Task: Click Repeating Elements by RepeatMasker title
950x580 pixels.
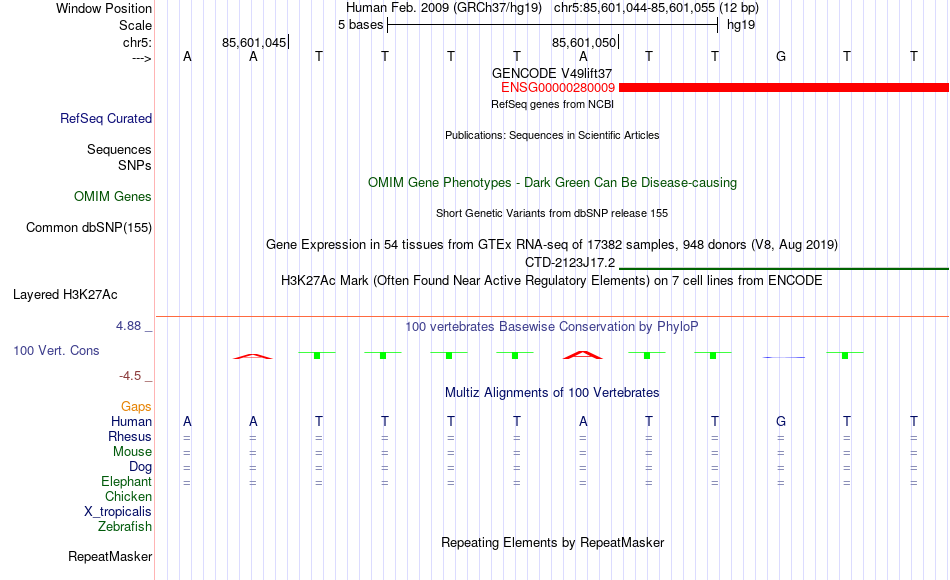Action: pos(553,542)
